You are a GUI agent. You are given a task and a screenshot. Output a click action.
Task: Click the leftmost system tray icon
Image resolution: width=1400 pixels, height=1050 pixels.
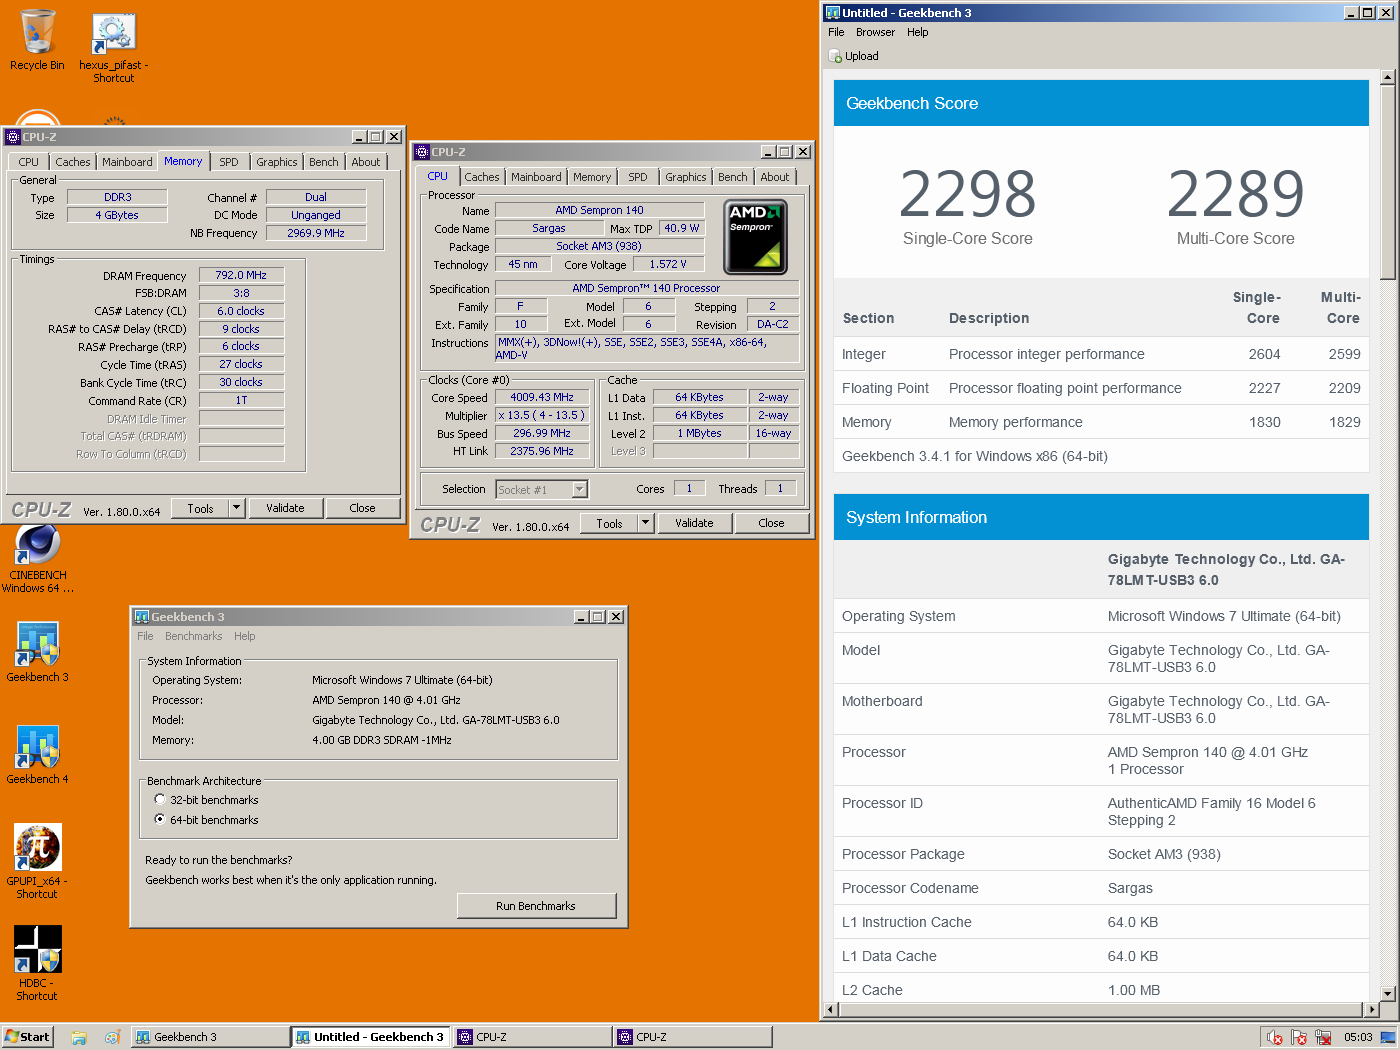tap(1274, 1038)
